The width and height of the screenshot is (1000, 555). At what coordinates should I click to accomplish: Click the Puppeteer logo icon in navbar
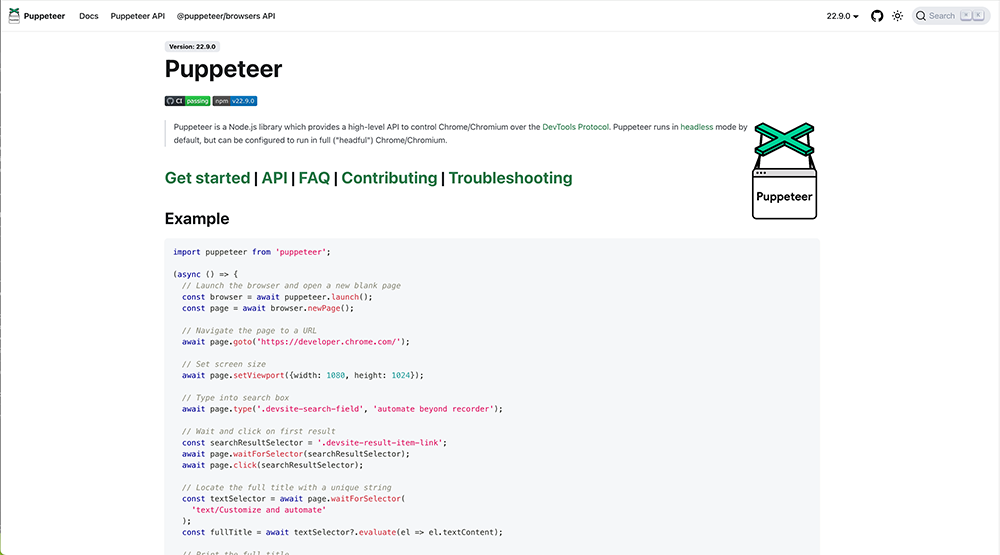14,16
